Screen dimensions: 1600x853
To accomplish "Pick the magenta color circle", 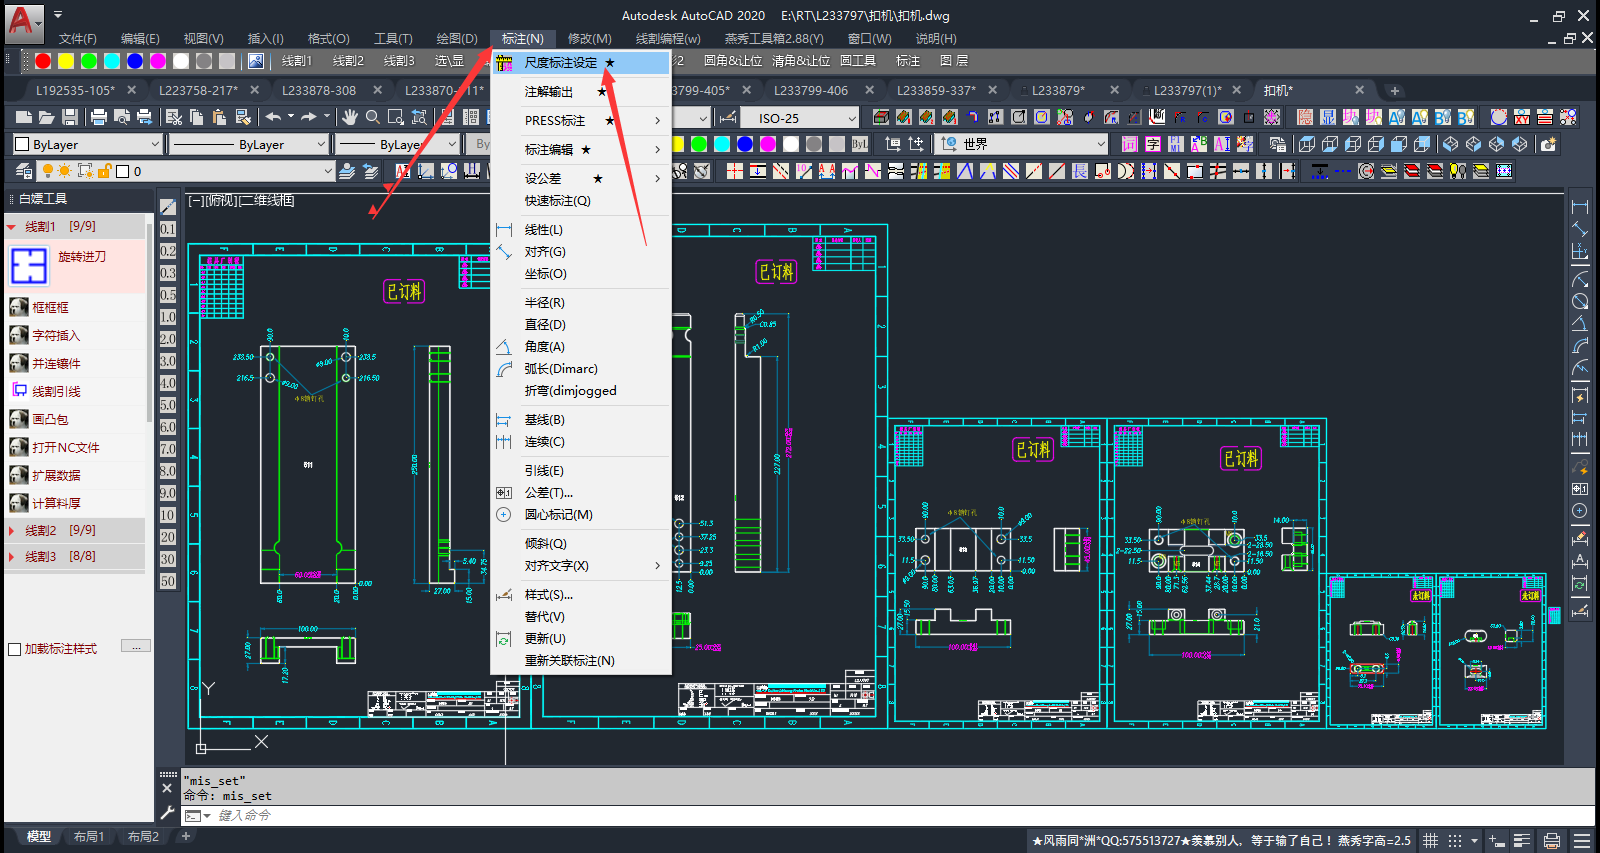I will 158,61.
